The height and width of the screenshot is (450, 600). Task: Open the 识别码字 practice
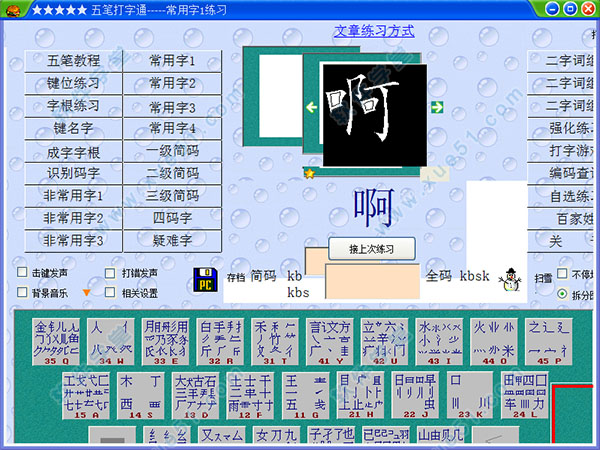73,173
